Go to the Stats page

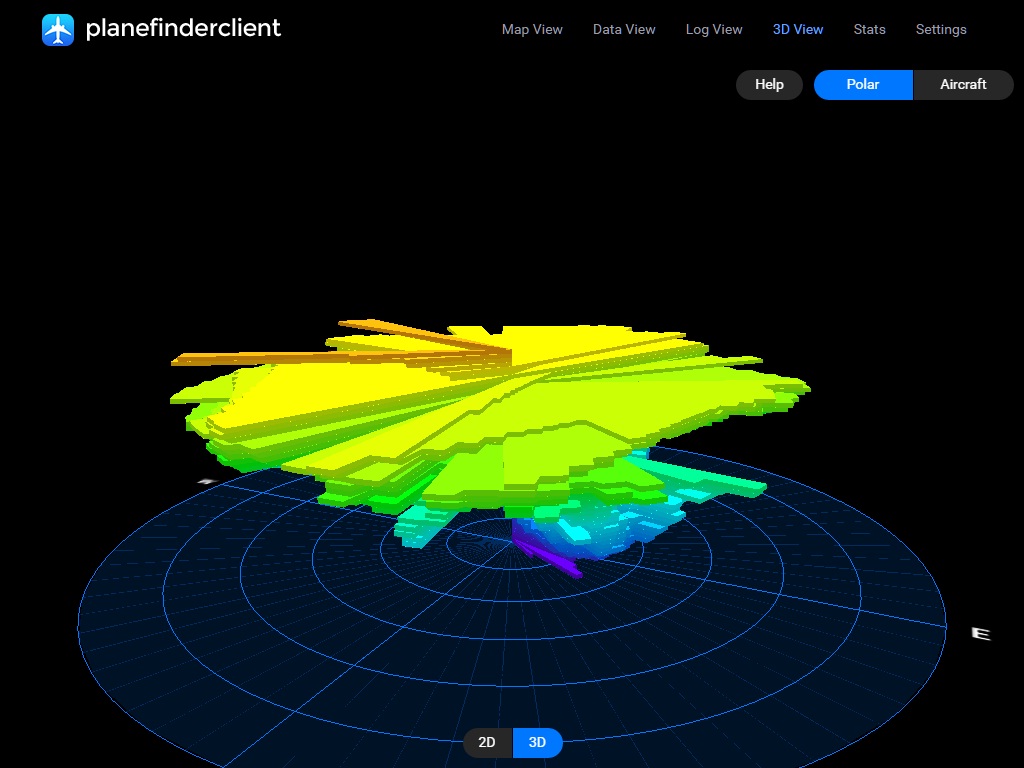869,29
